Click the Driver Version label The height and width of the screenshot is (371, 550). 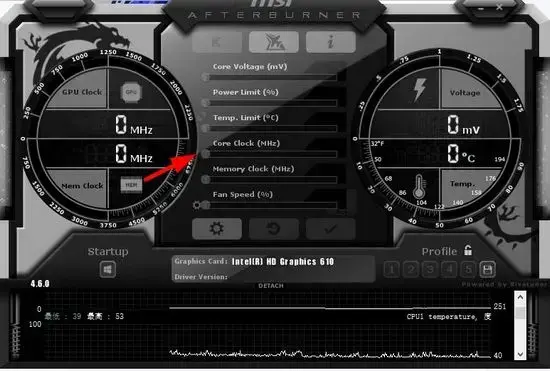point(201,277)
